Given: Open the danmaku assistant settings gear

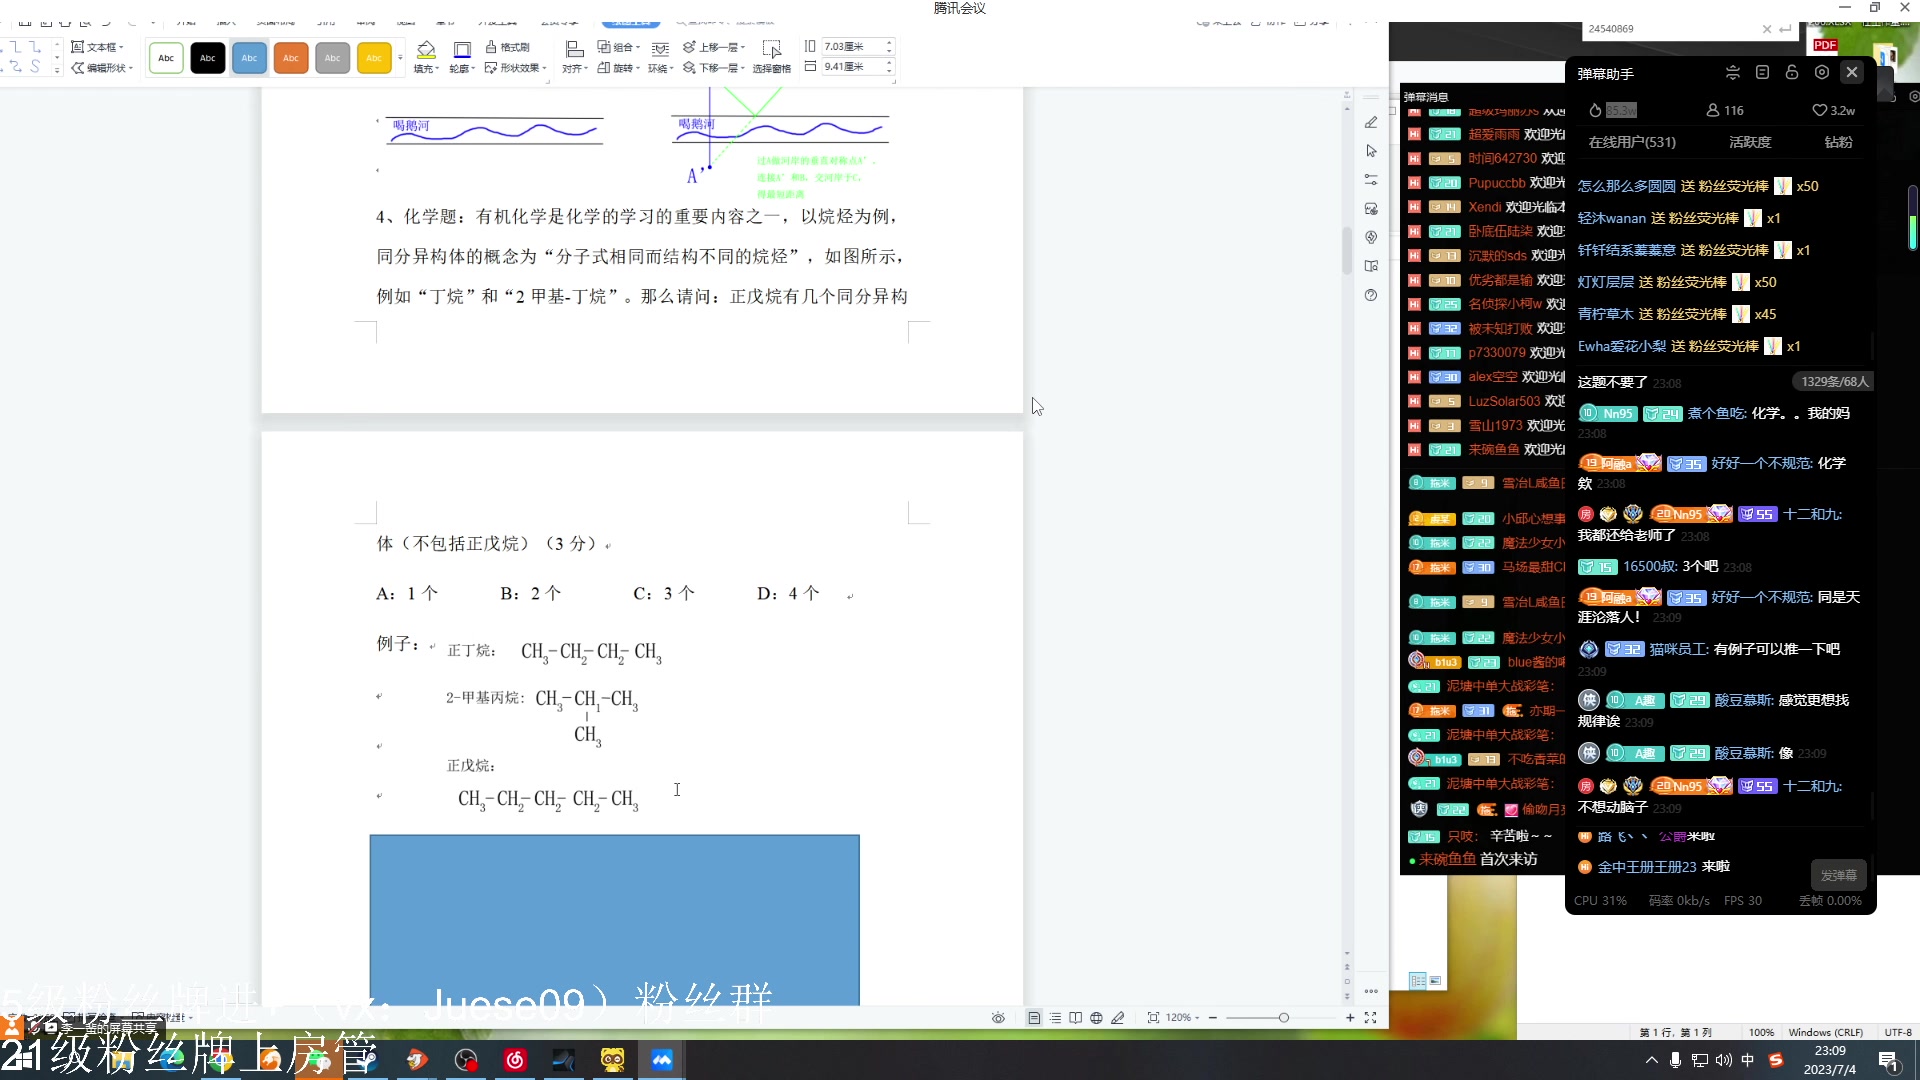Looking at the screenshot, I should 1822,72.
